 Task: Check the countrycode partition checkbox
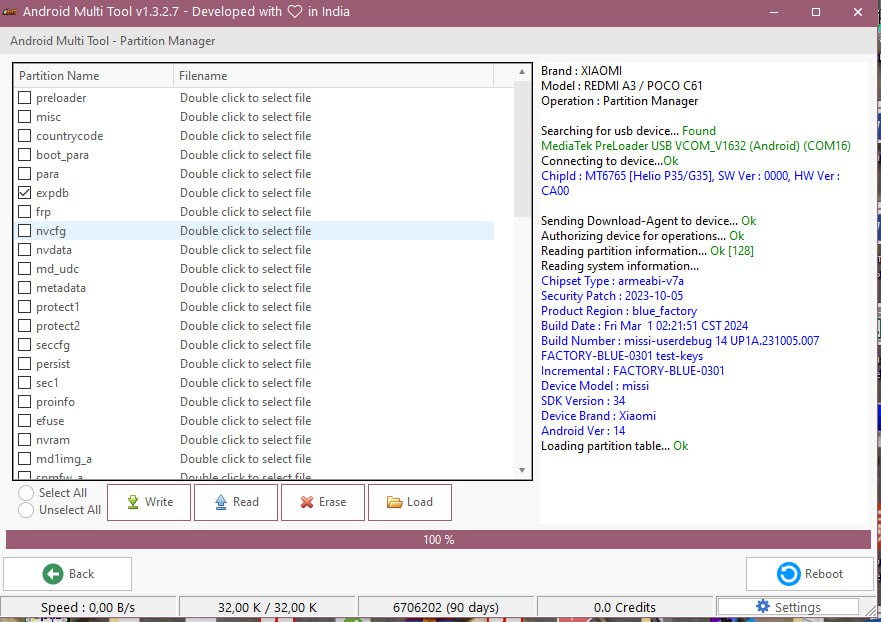(24, 135)
